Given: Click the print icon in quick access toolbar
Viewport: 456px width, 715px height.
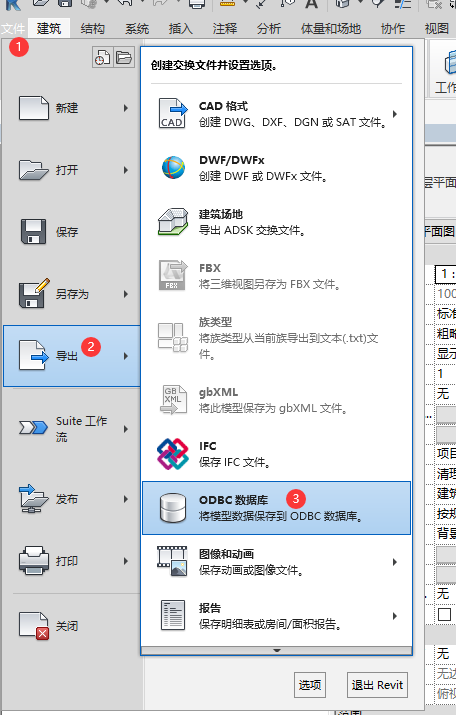Looking at the screenshot, I should tap(197, 4).
